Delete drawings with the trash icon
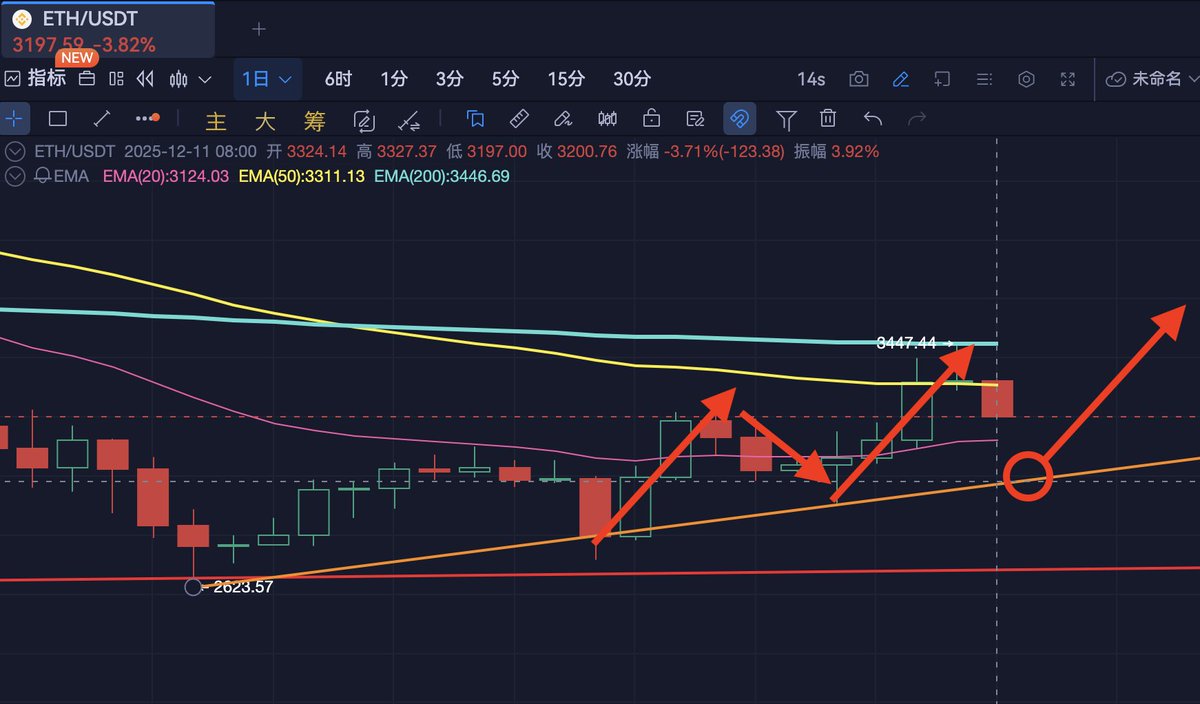 (x=828, y=119)
